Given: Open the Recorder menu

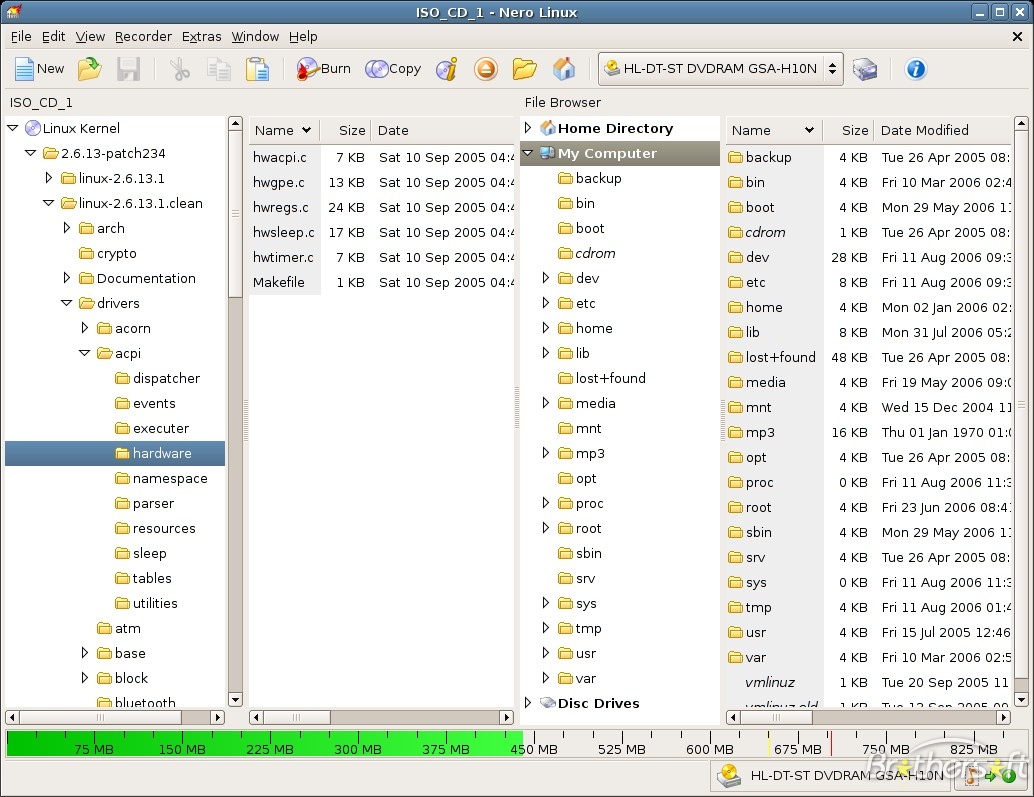Looking at the screenshot, I should pyautogui.click(x=143, y=36).
